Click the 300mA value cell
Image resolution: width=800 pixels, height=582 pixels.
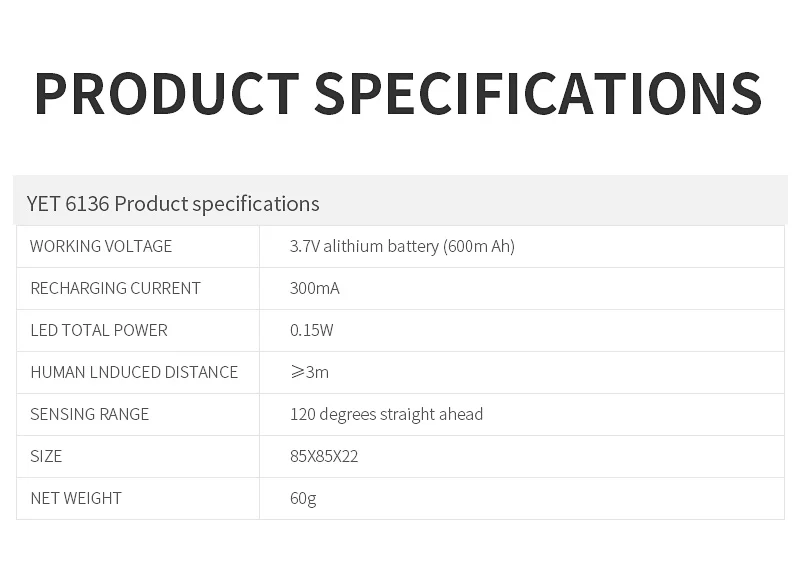tap(314, 288)
